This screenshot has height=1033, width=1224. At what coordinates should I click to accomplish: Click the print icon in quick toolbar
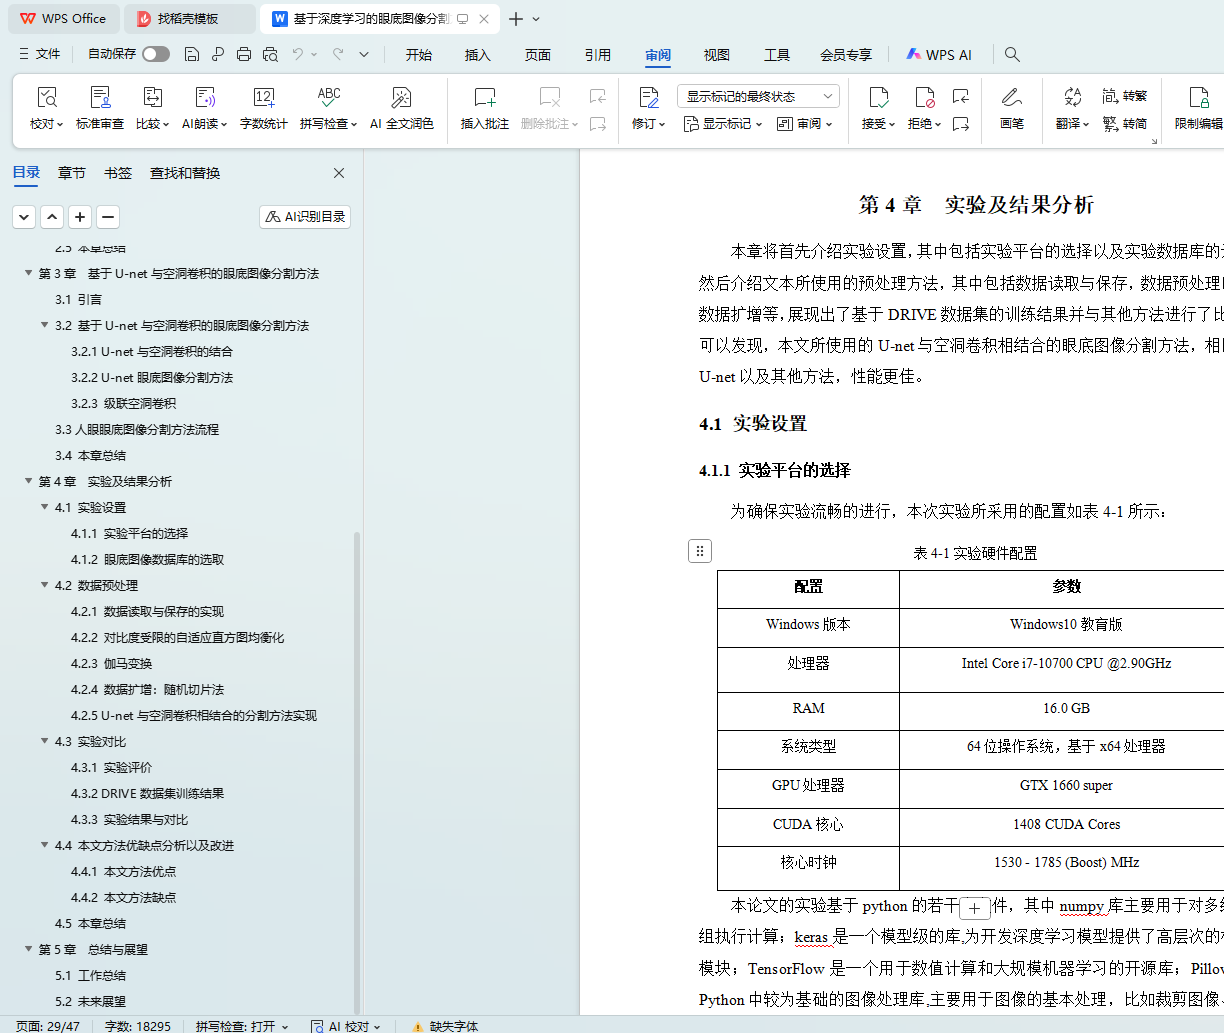244,54
